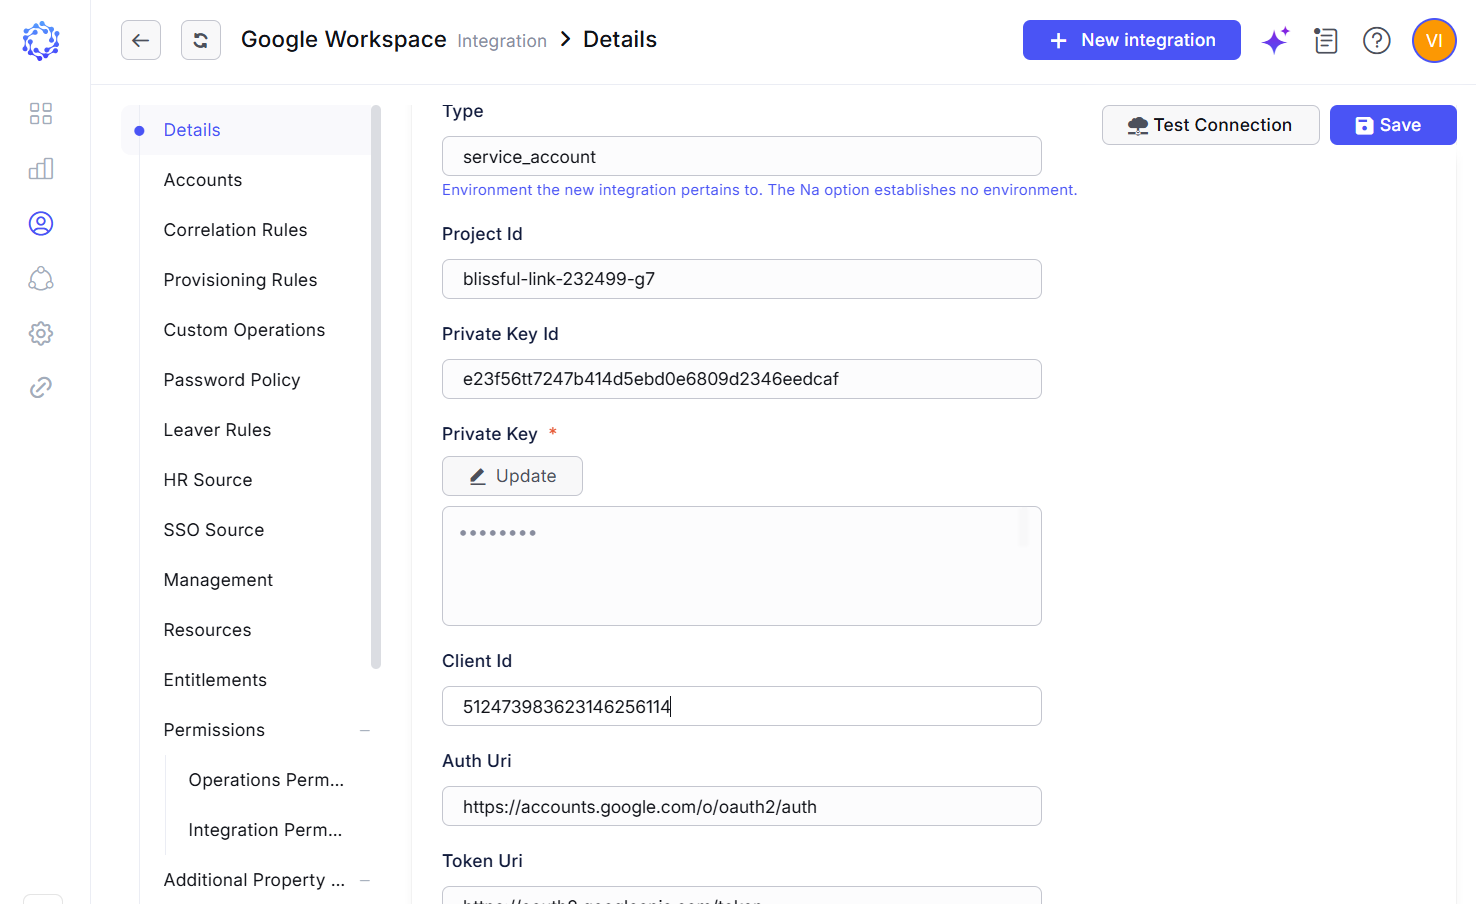The image size is (1476, 904).
Task: Save the integration details
Action: coord(1393,125)
